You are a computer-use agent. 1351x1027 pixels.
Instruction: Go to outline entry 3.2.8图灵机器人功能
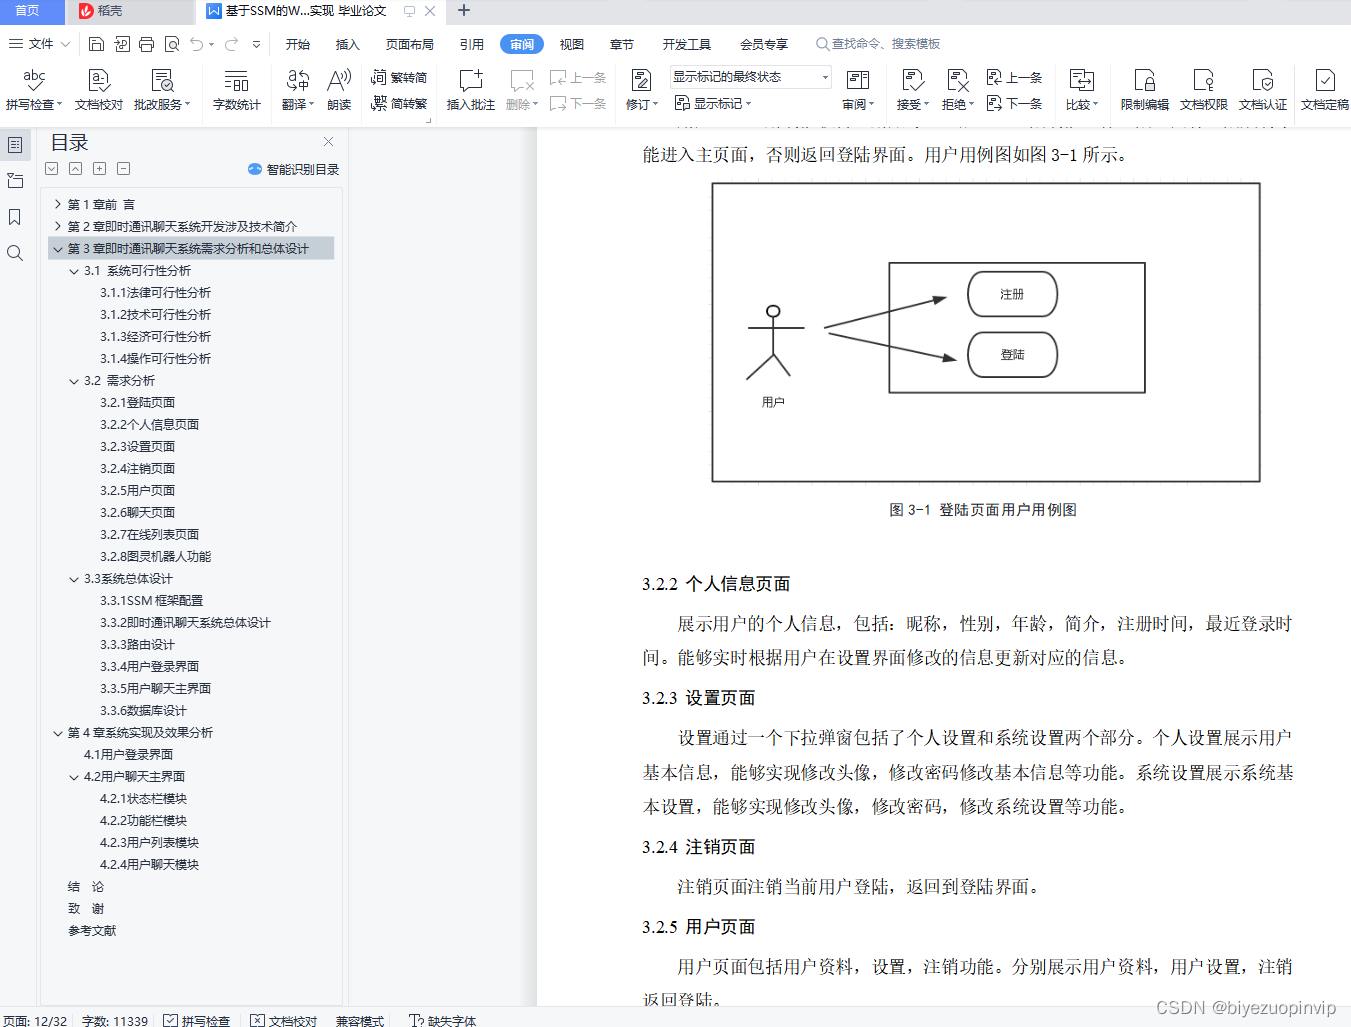(155, 556)
